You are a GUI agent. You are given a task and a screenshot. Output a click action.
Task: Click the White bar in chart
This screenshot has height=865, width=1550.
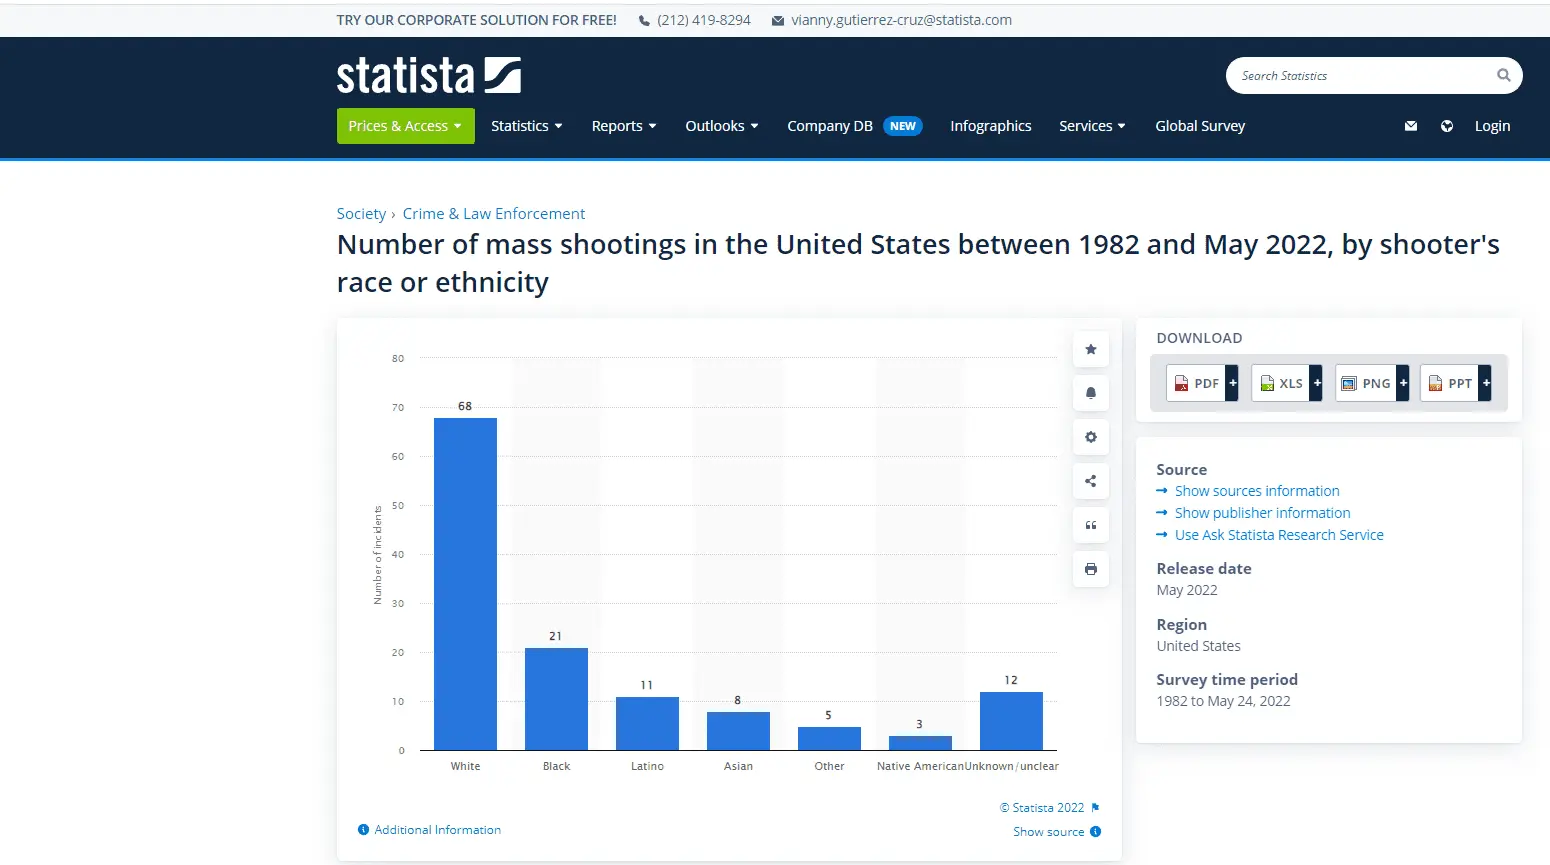465,584
